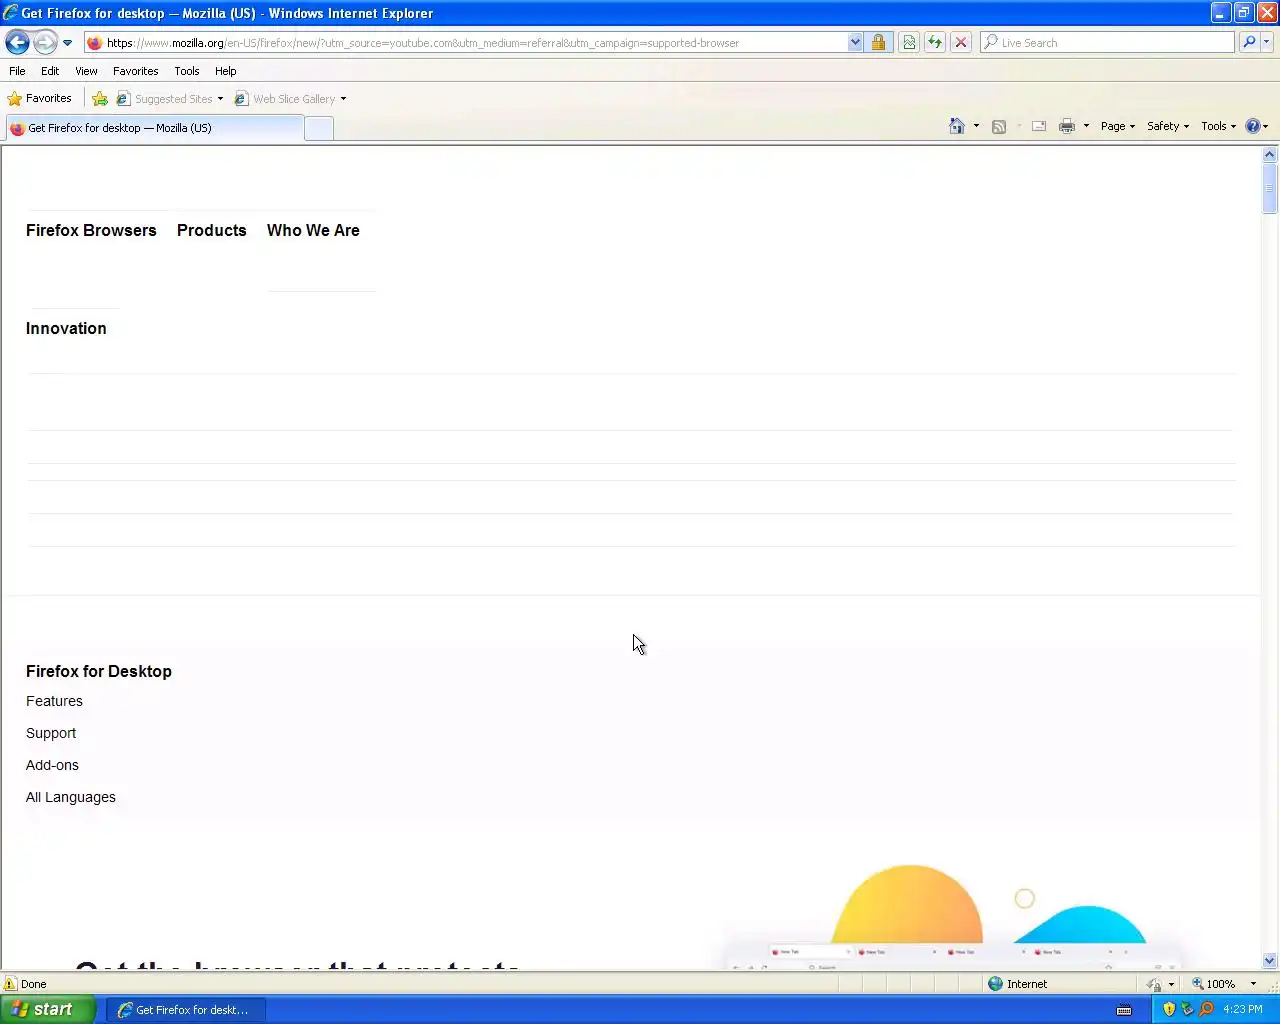The width and height of the screenshot is (1280, 1024).
Task: Open the Favorites star button
Action: tap(40, 98)
